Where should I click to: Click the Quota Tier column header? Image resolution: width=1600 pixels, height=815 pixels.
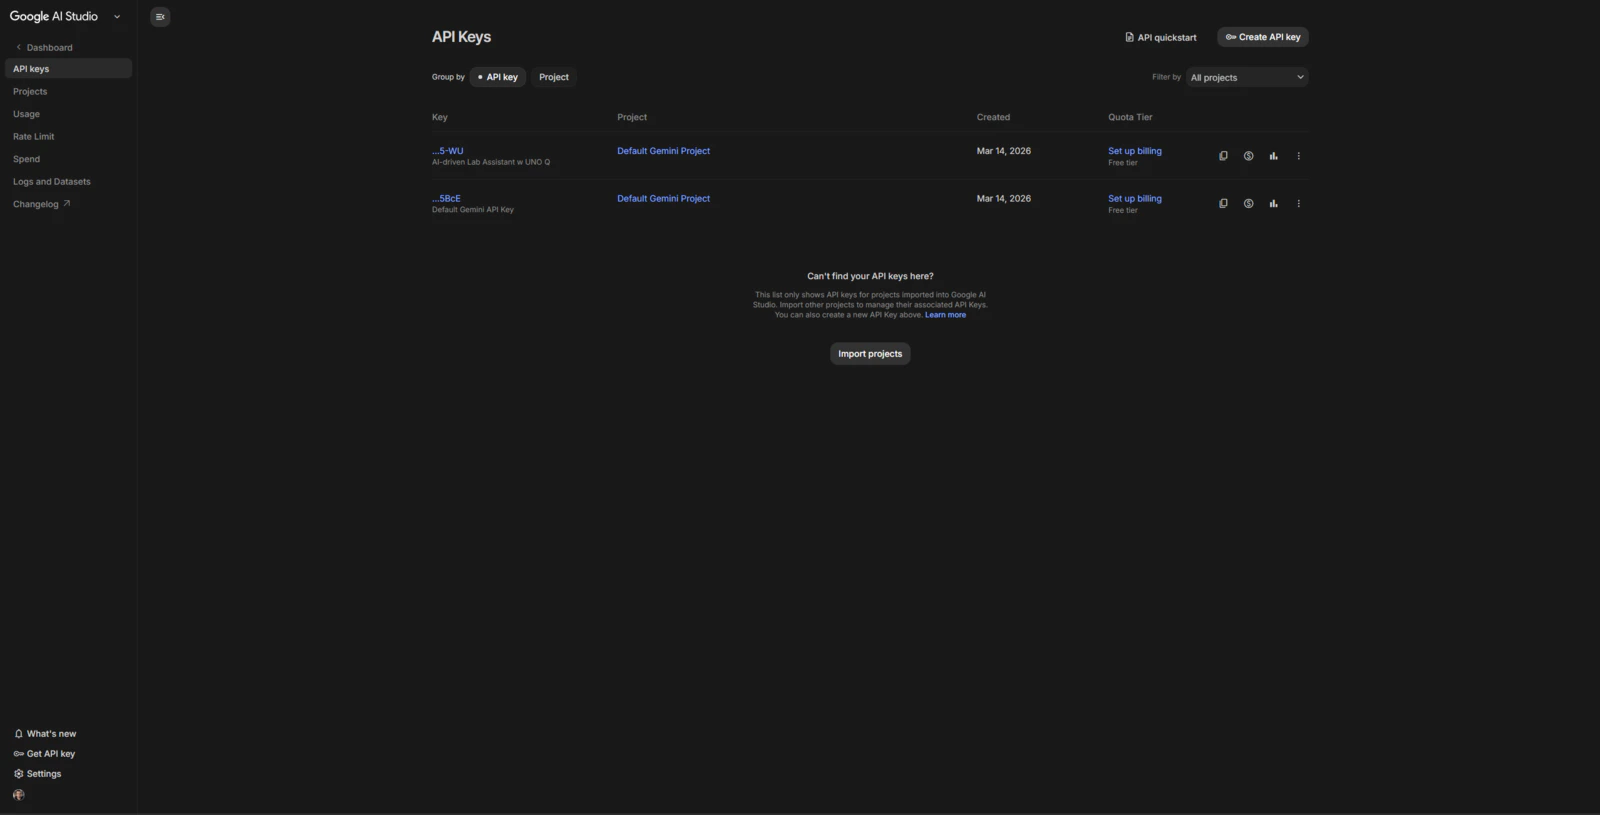[1130, 117]
